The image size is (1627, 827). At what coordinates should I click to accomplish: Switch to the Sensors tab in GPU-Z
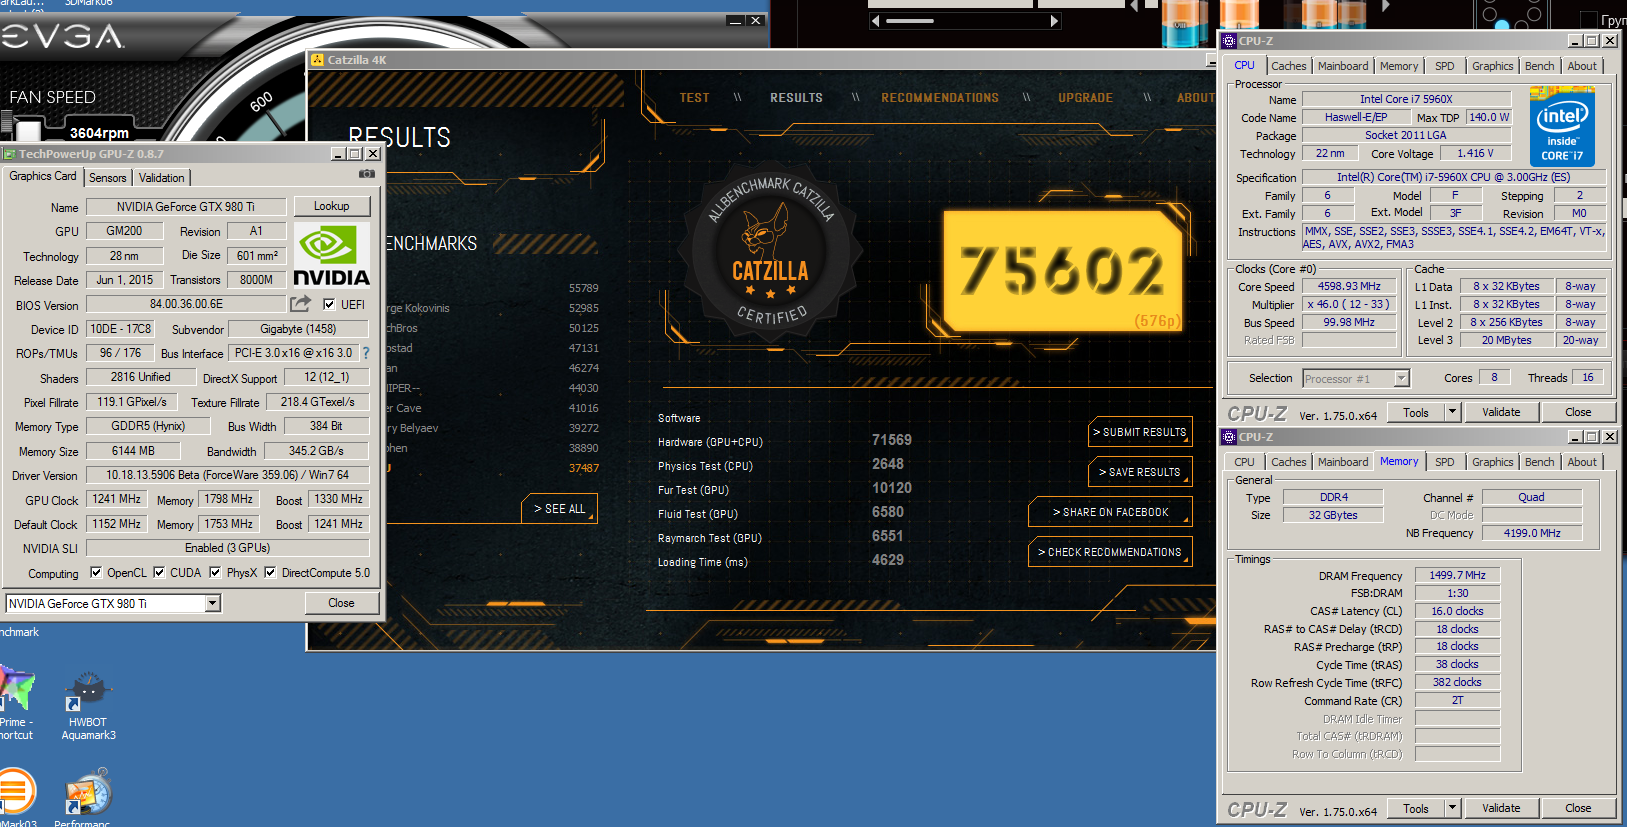tap(108, 178)
